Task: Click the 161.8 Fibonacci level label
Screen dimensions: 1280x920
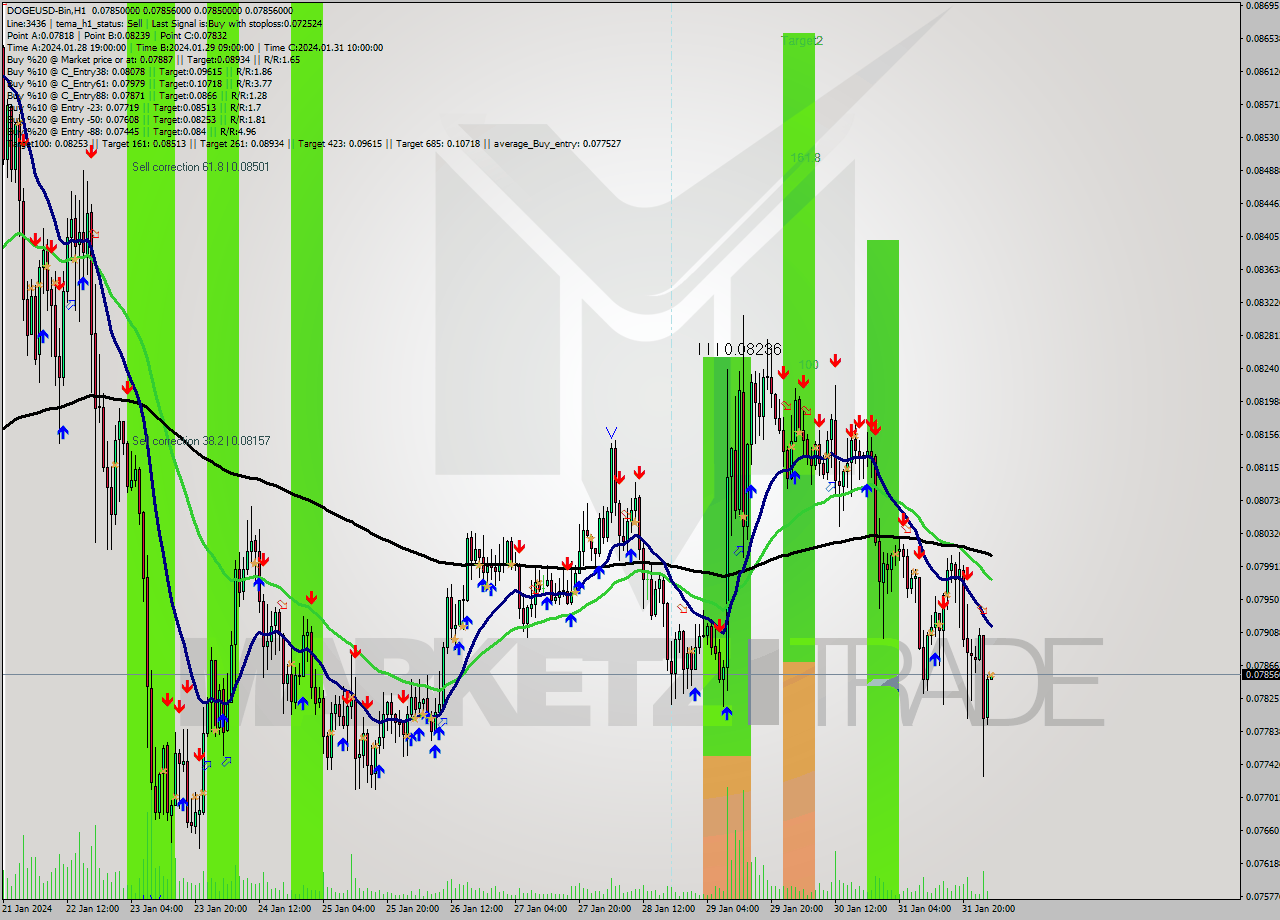Action: [x=805, y=158]
